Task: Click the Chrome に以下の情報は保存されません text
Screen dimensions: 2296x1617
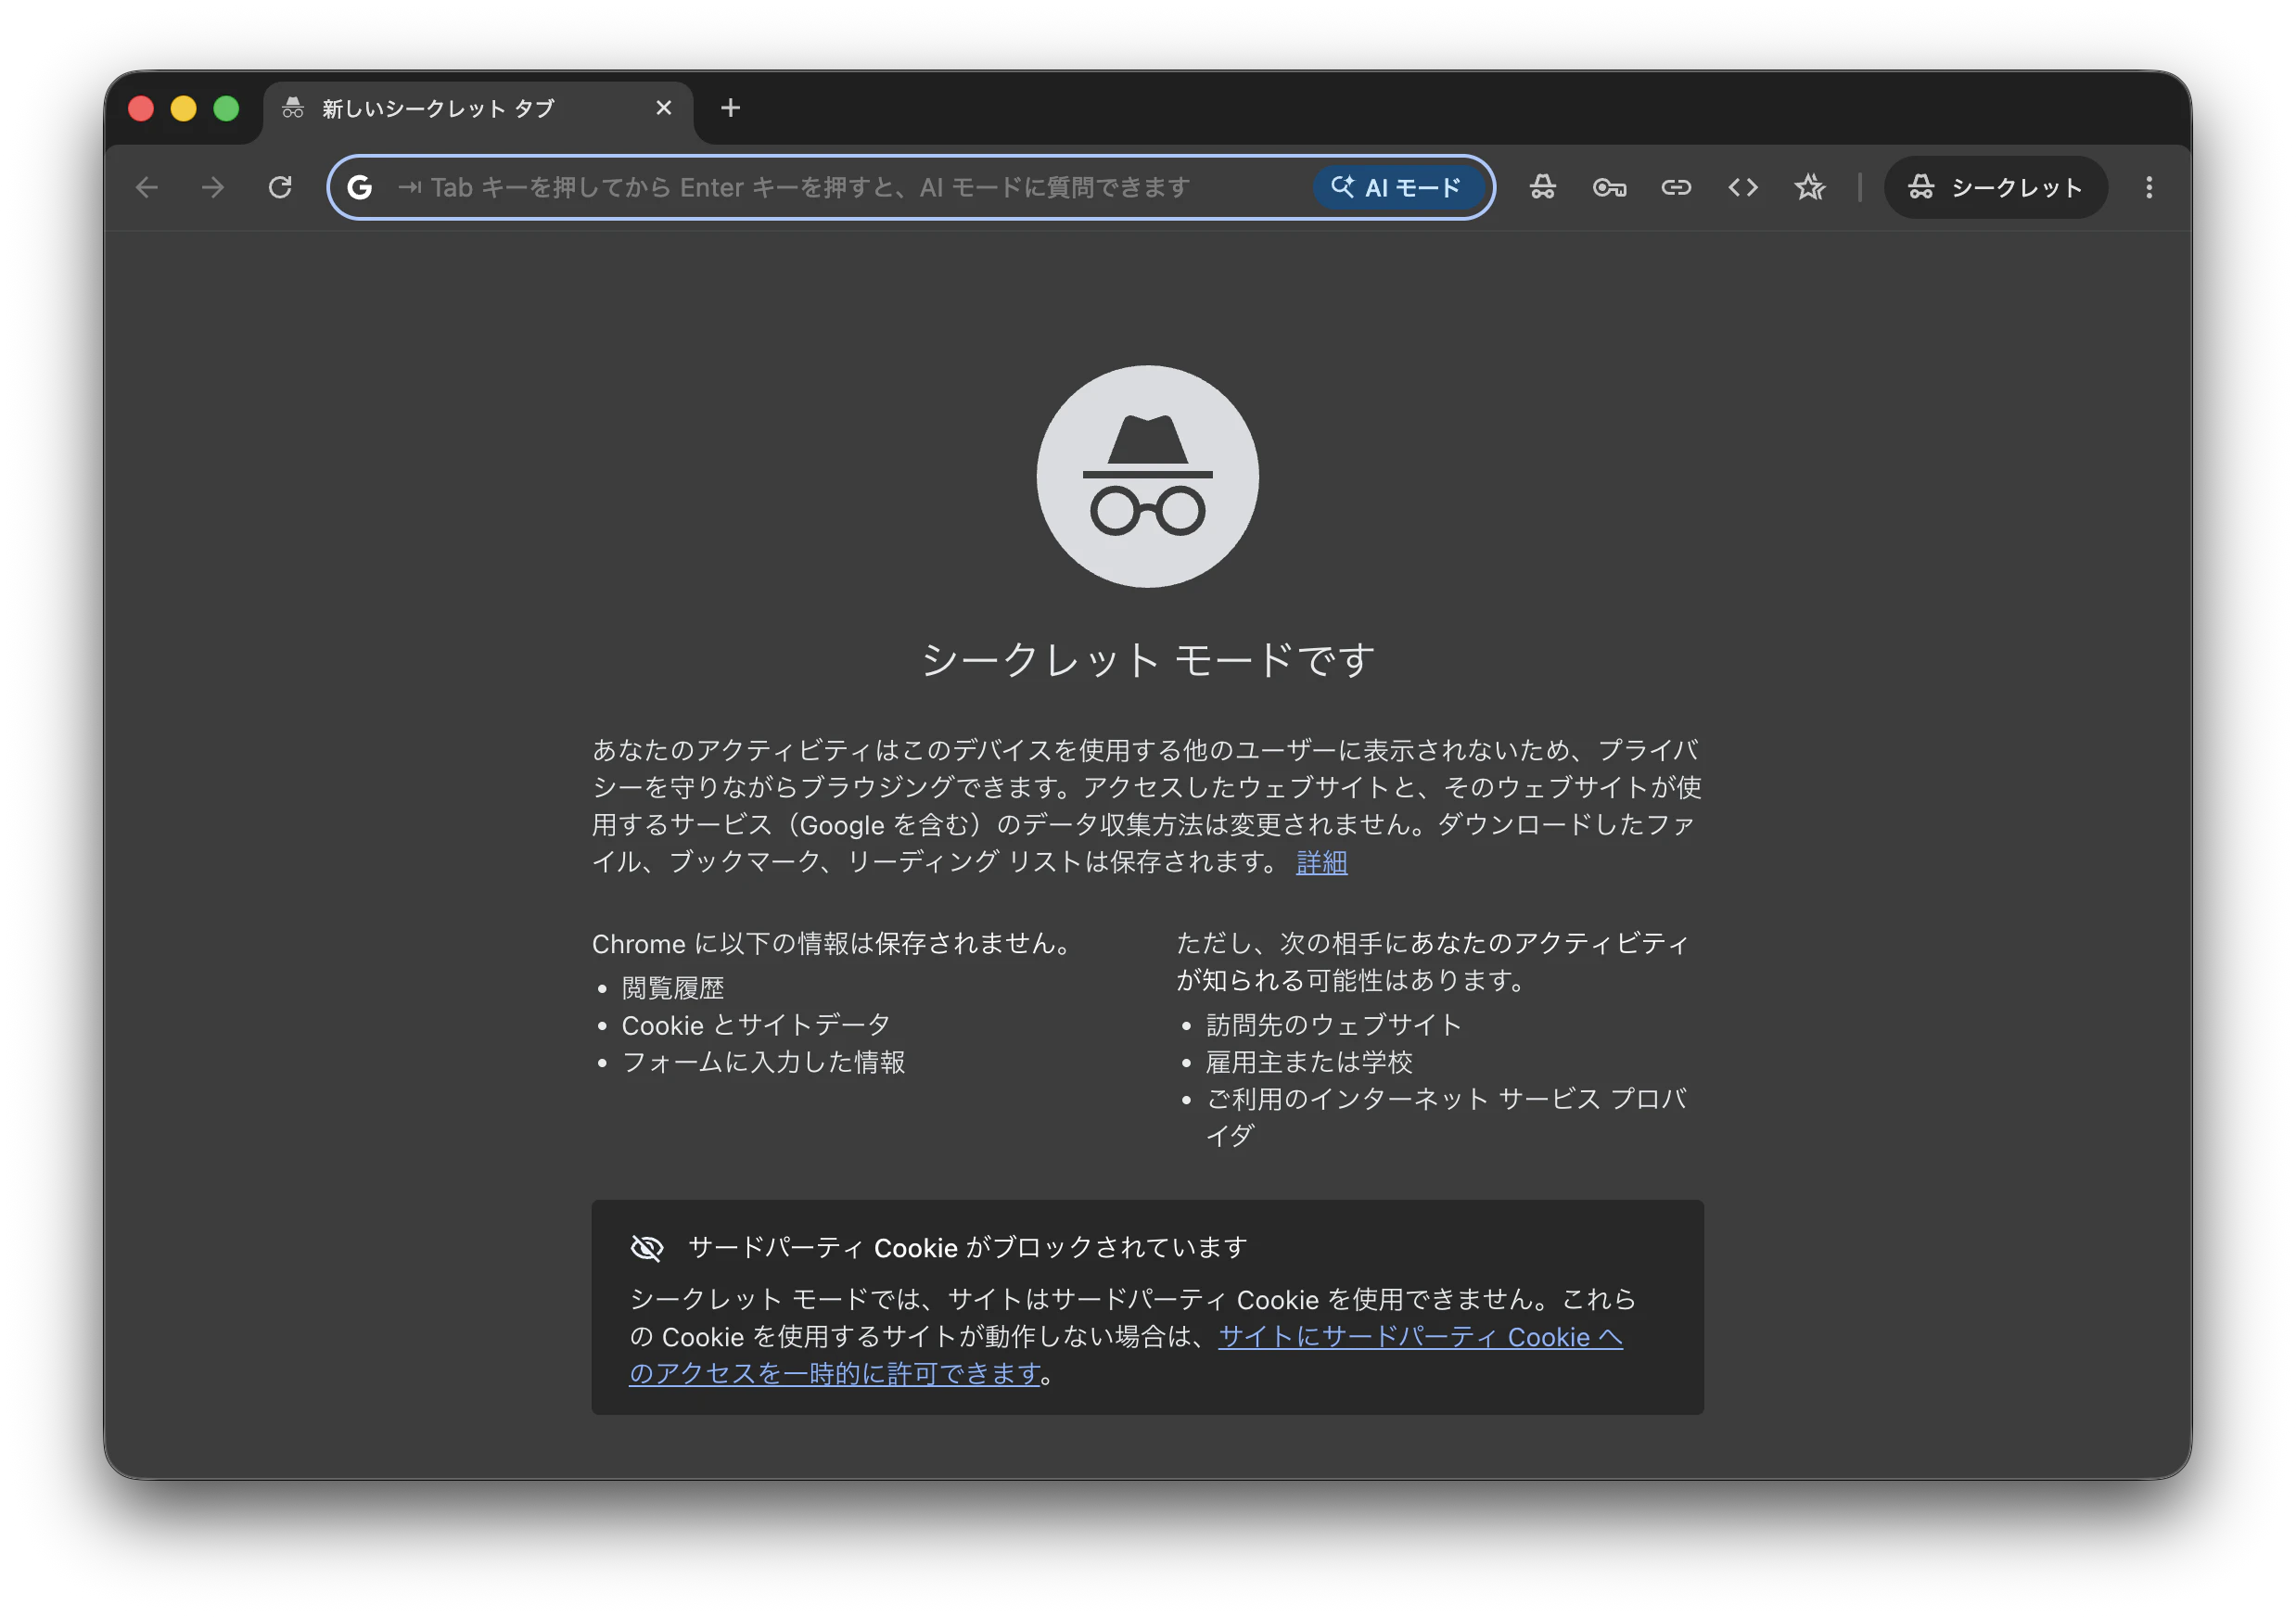Action: 832,944
